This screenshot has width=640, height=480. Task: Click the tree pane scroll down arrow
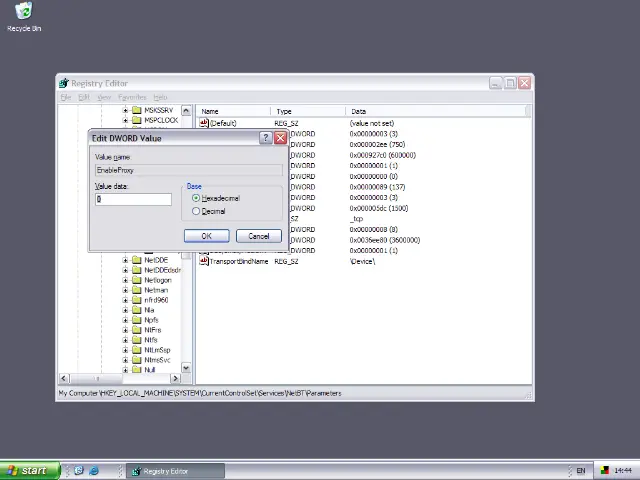[x=186, y=368]
